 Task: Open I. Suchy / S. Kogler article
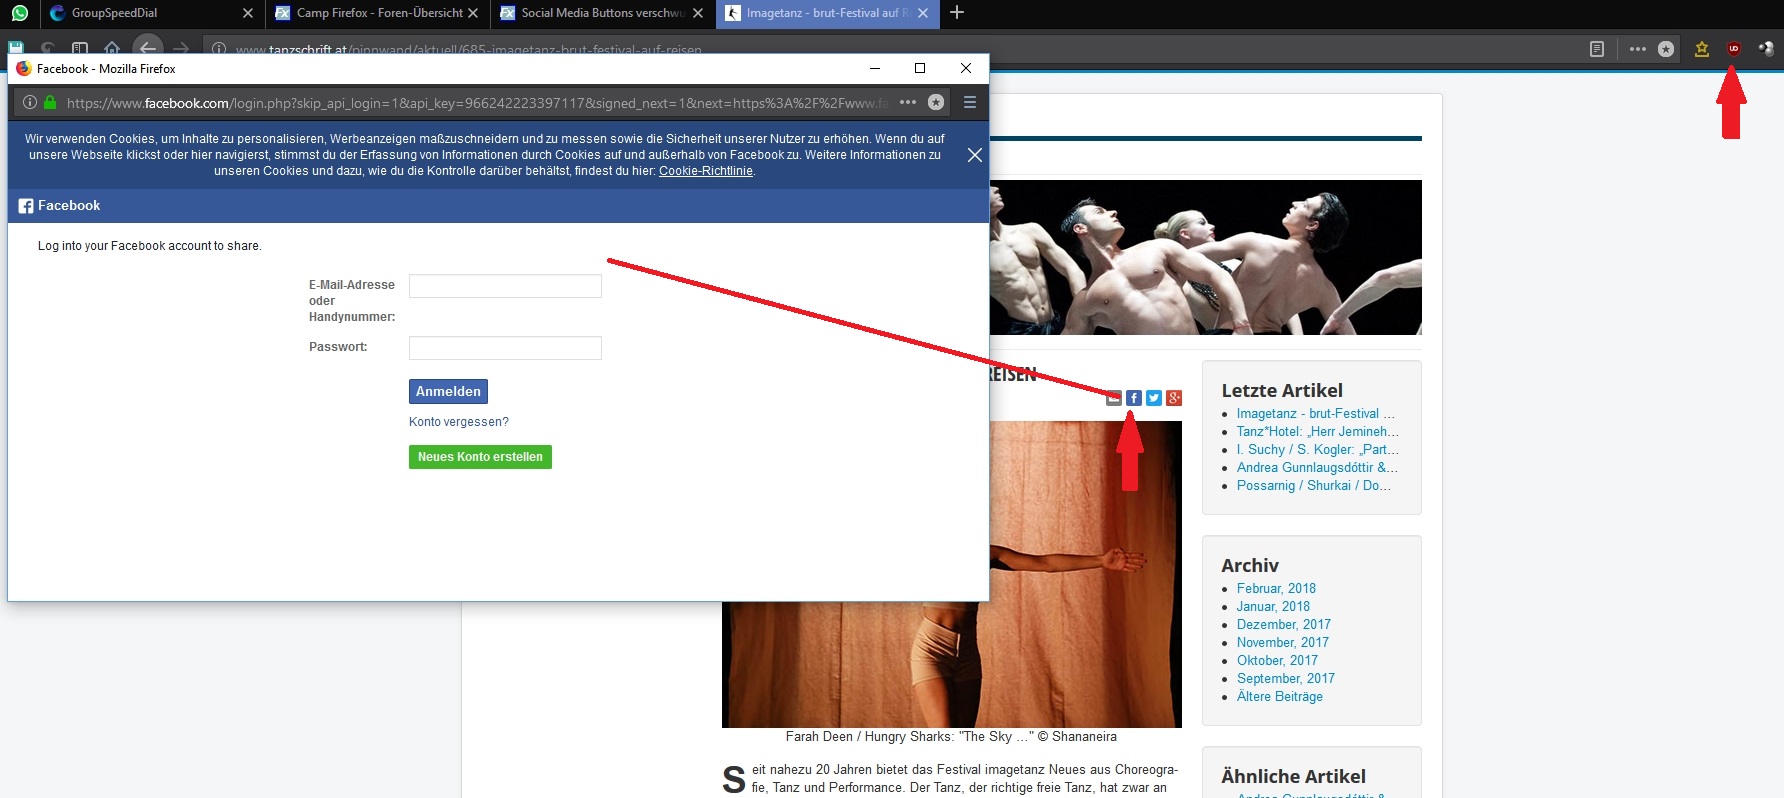coord(1318,450)
